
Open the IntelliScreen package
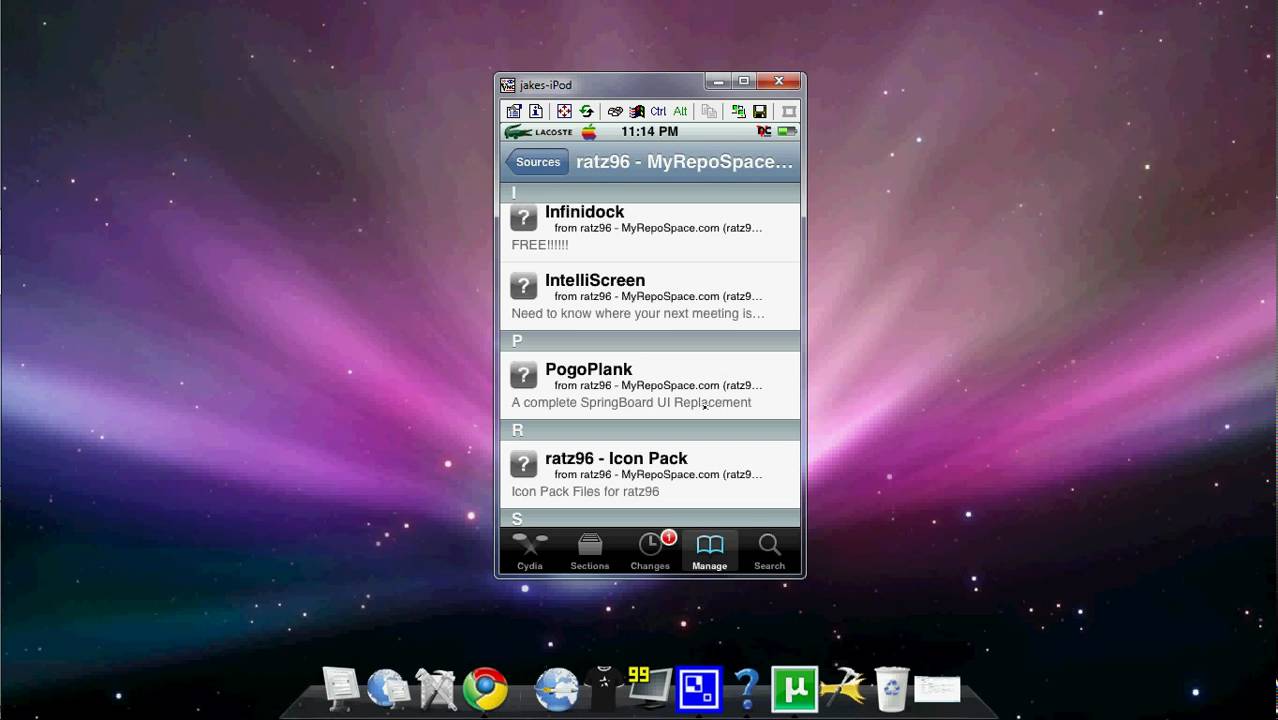[650, 296]
